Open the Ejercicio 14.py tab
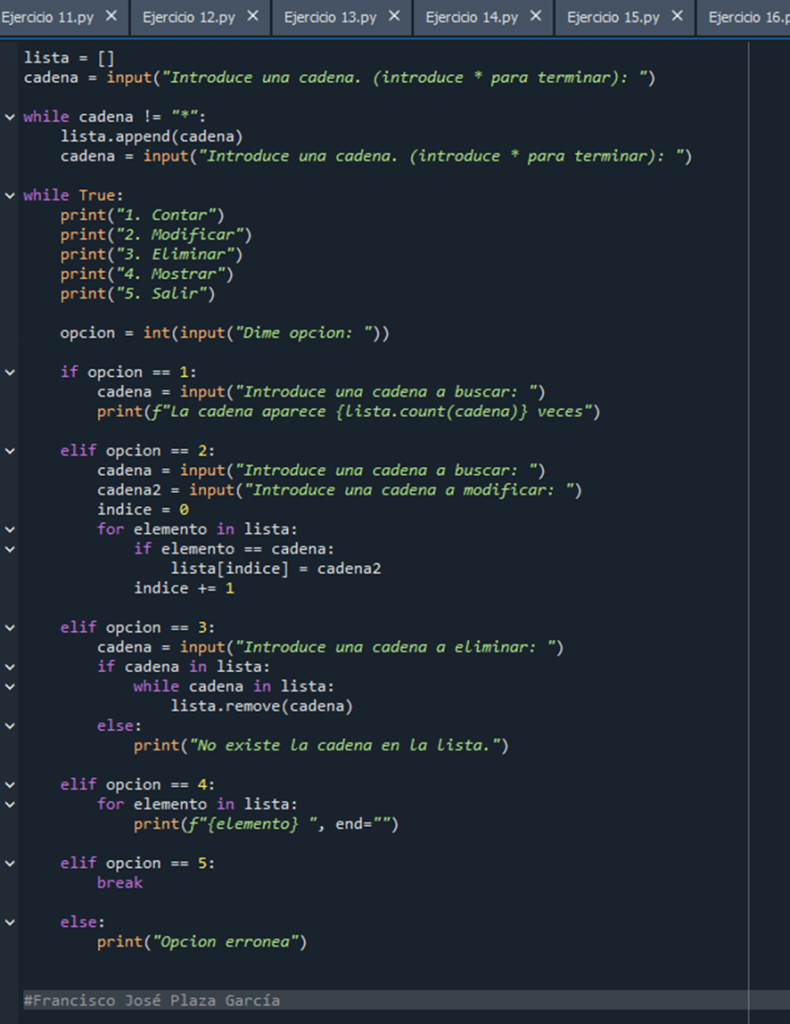This screenshot has height=1024, width=790. [x=472, y=17]
